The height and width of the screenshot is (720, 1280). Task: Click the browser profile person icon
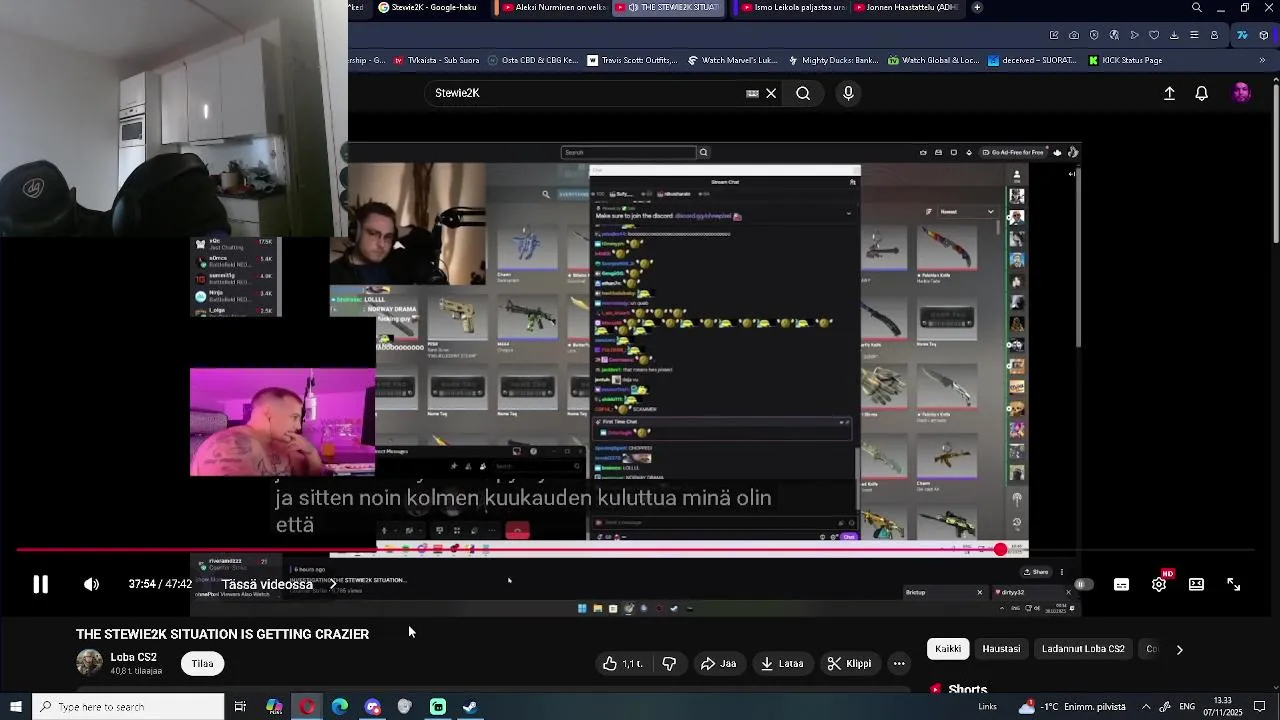1214,35
